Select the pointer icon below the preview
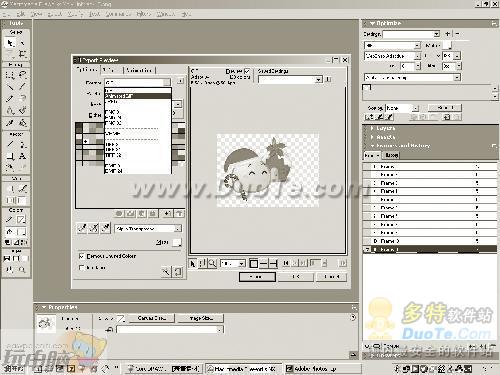Image resolution: width=500 pixels, height=375 pixels. click(x=193, y=264)
